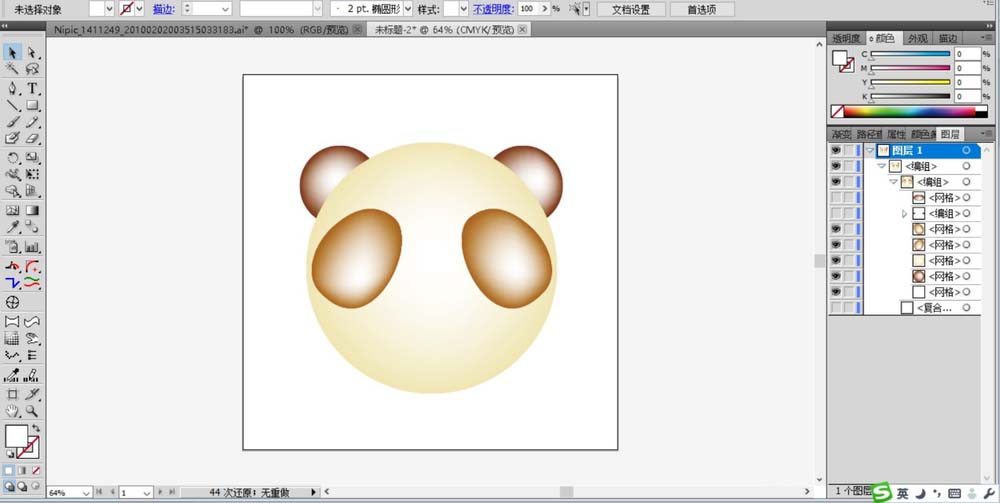Image resolution: width=1000 pixels, height=503 pixels.
Task: Collapse the second nested <编组> triangle
Action: coord(893,182)
